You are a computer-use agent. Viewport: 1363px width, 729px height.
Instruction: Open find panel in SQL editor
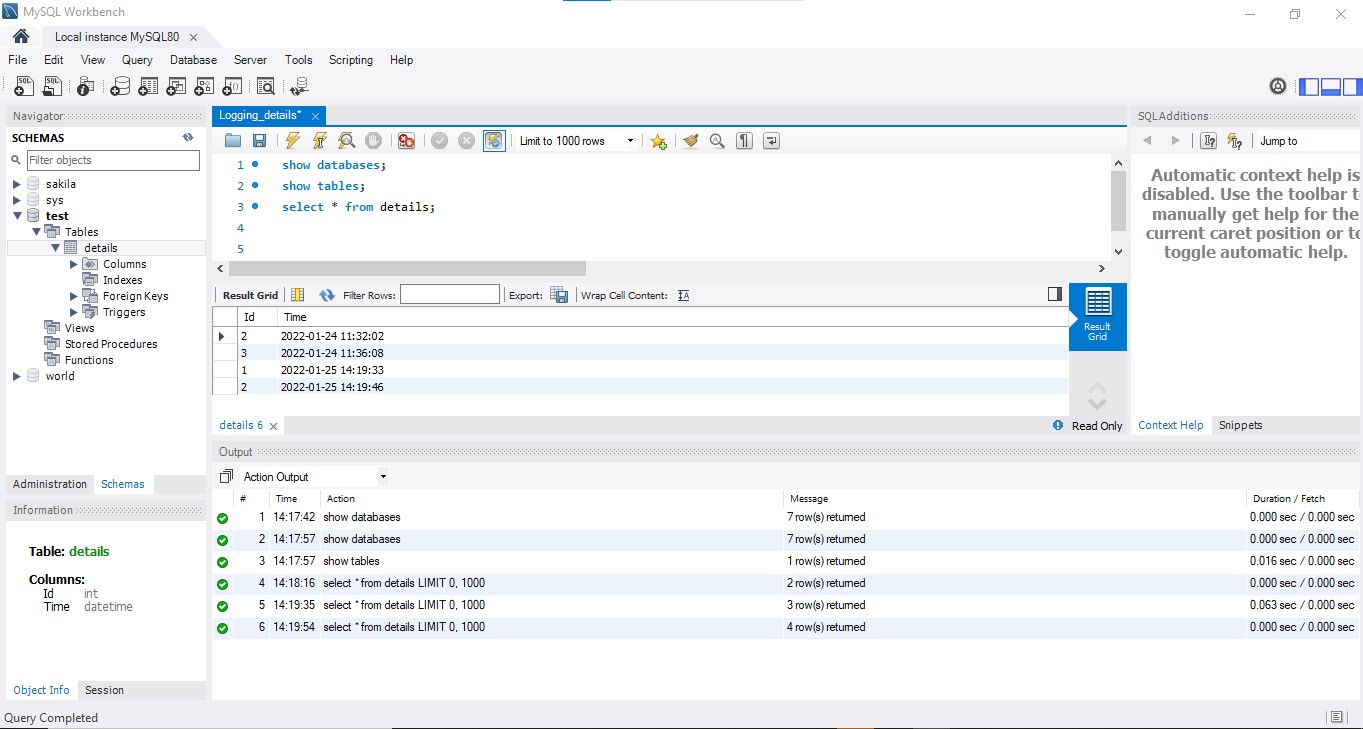click(717, 141)
